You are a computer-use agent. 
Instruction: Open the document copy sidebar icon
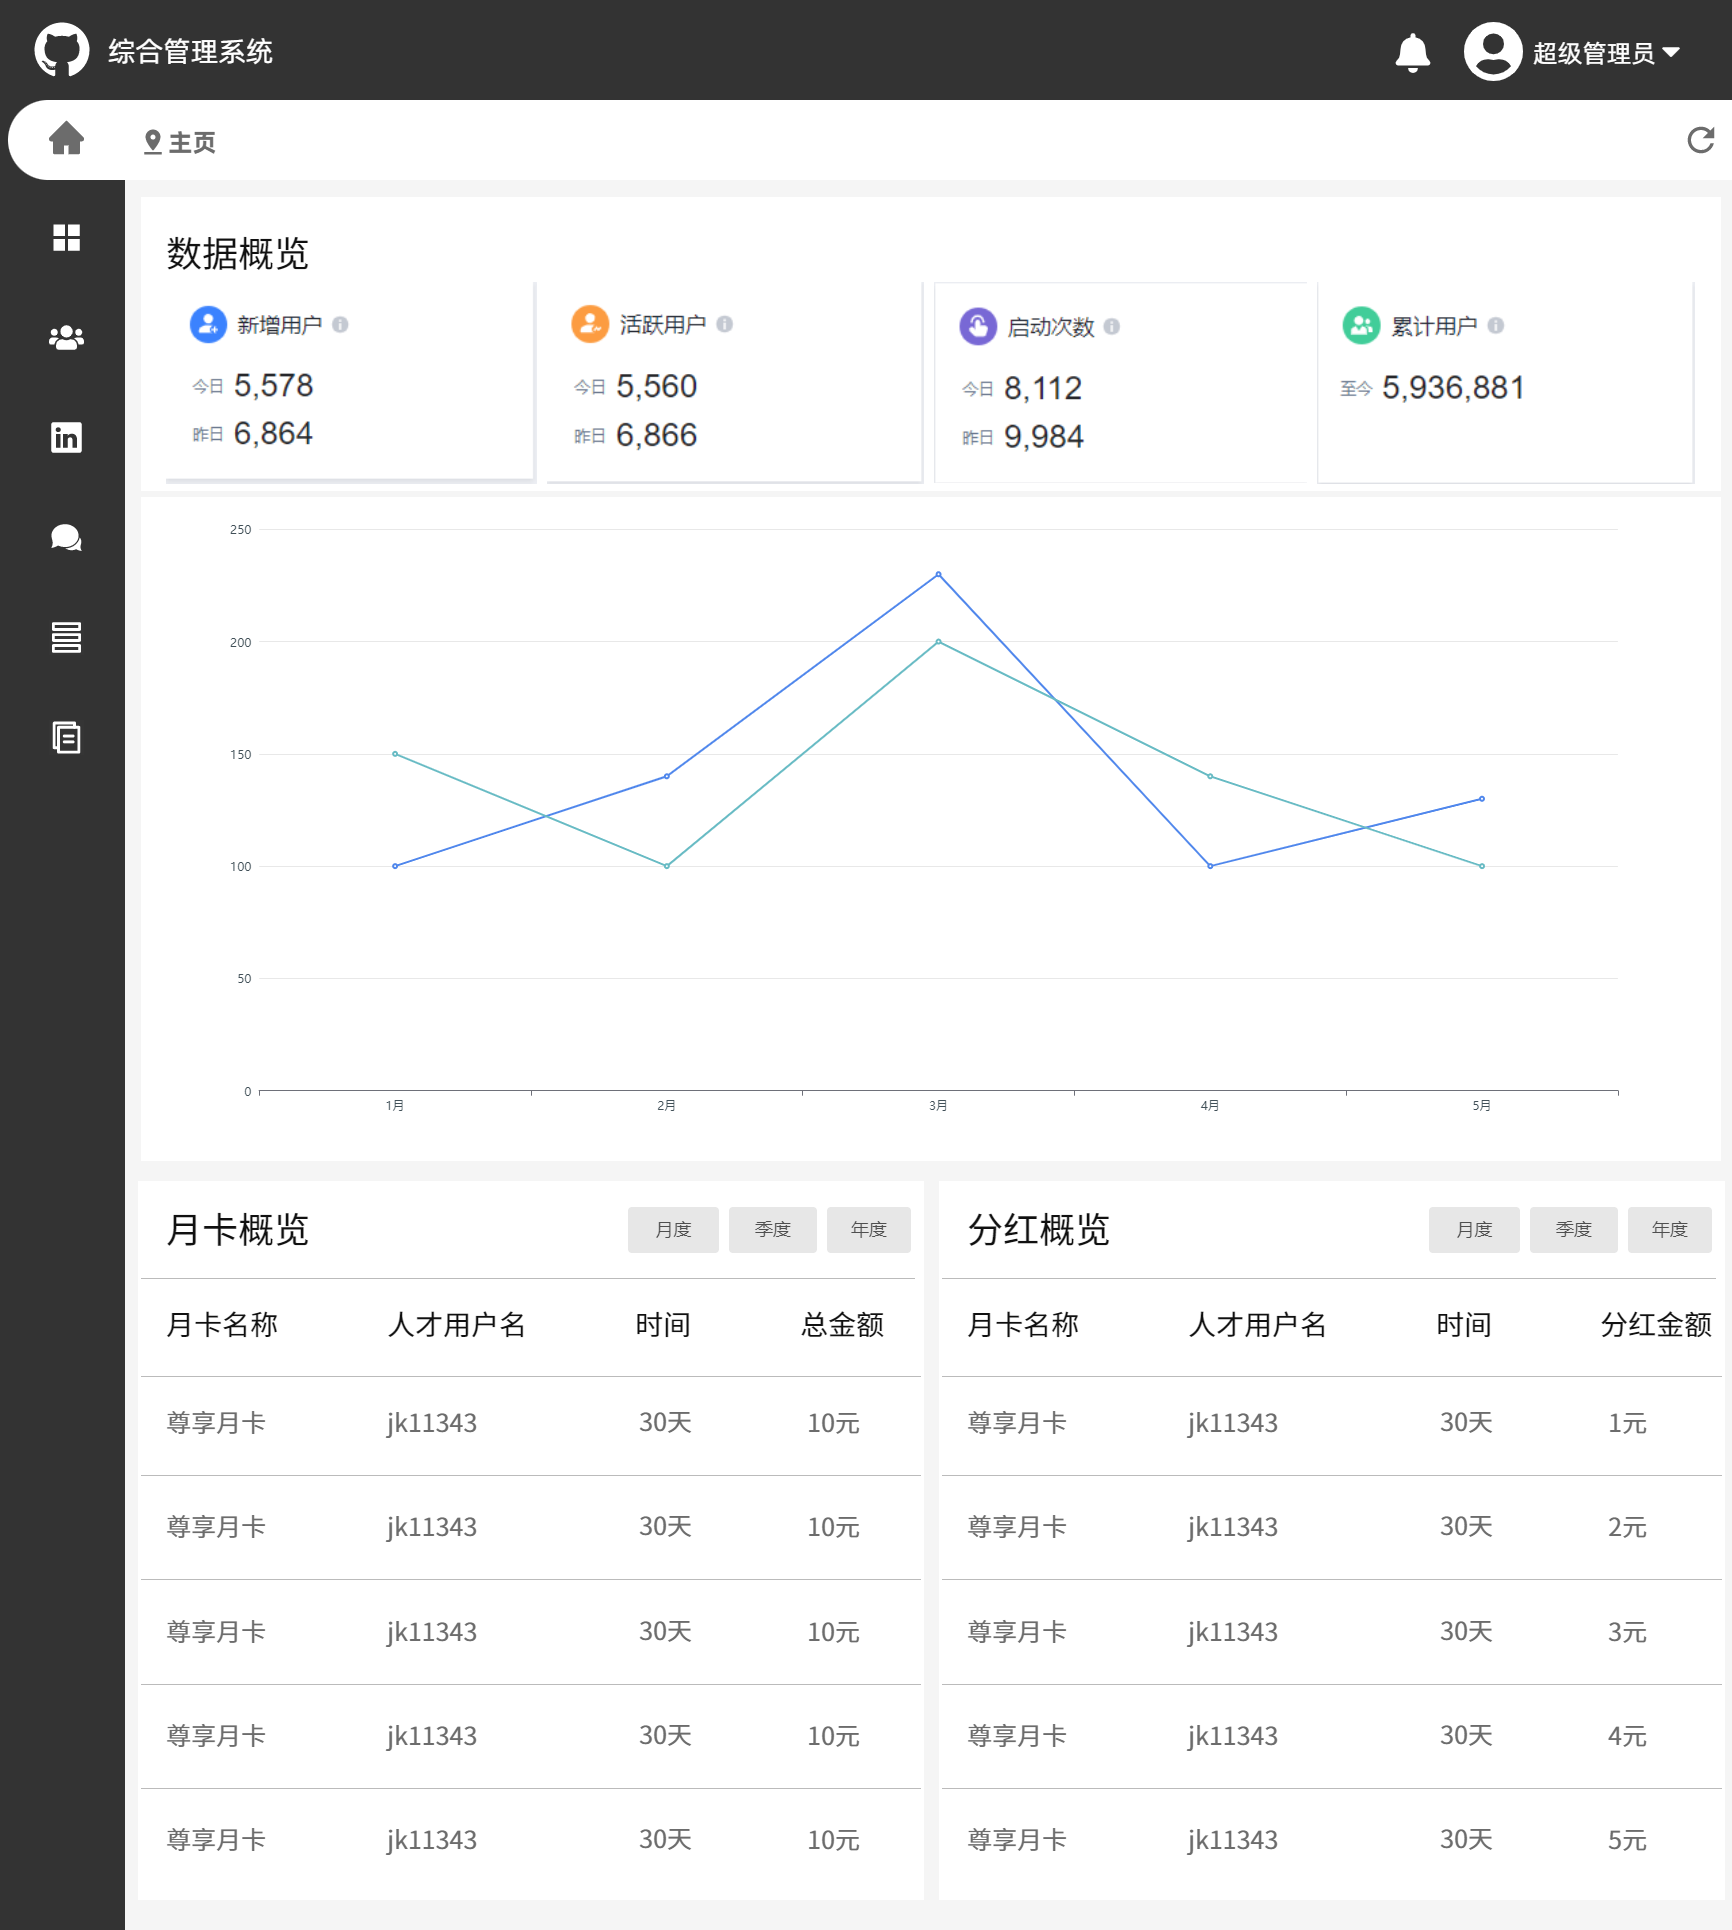tap(66, 737)
